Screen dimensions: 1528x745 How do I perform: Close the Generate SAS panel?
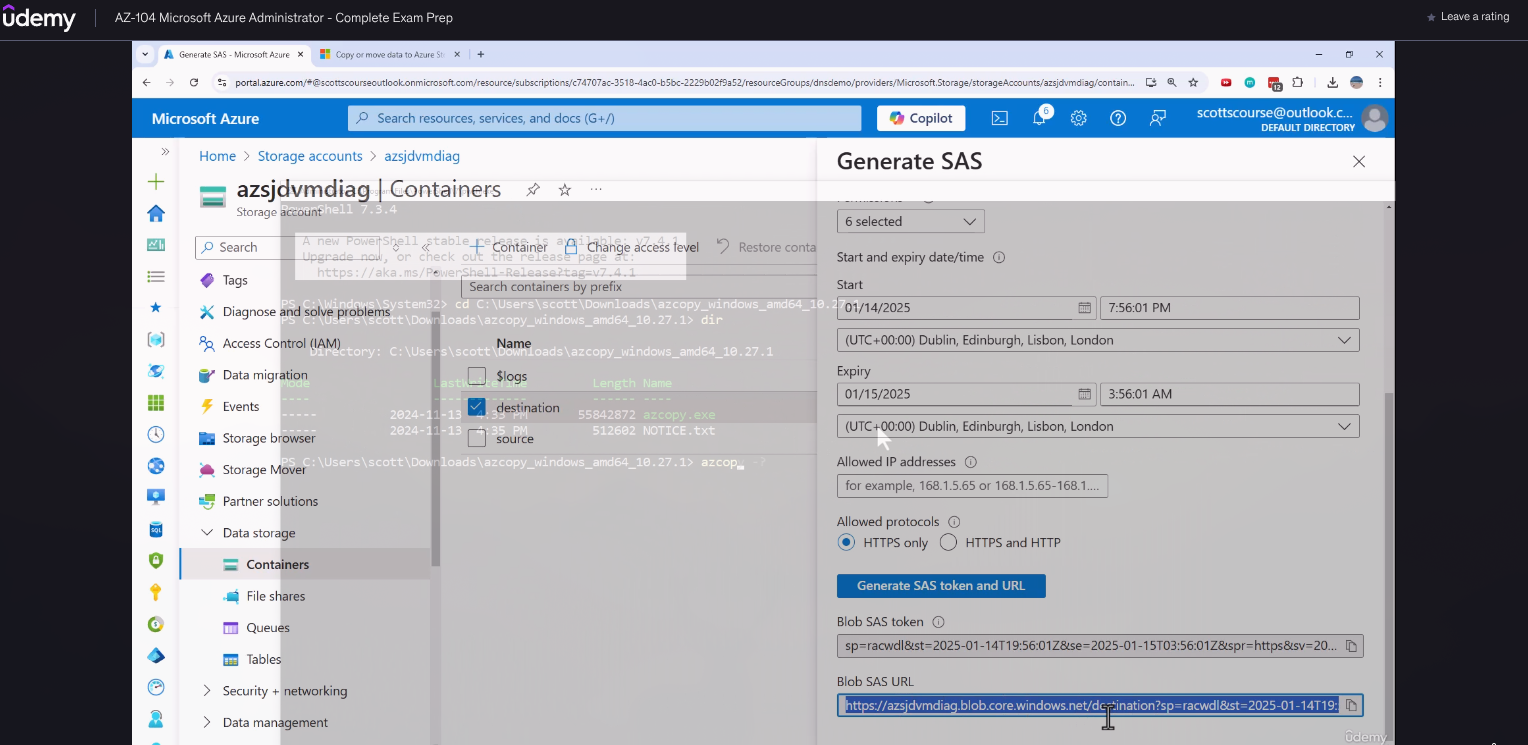[x=1358, y=161]
